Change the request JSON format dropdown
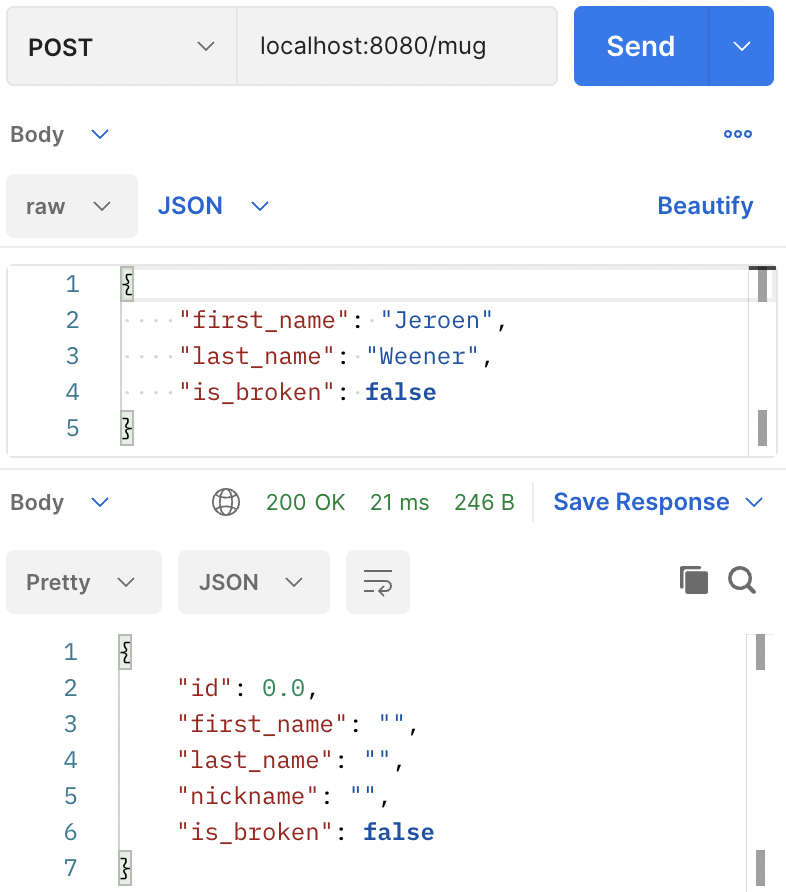 213,206
